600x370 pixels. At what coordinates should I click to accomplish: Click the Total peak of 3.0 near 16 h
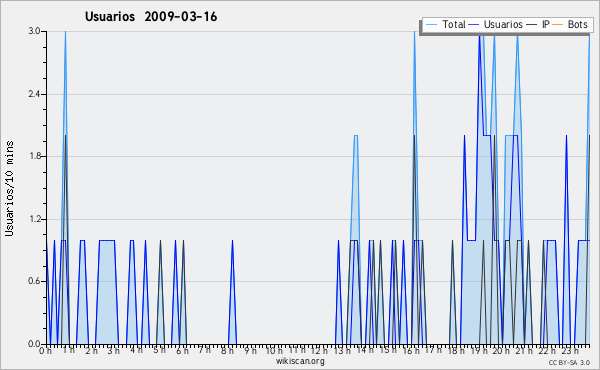pyautogui.click(x=414, y=32)
